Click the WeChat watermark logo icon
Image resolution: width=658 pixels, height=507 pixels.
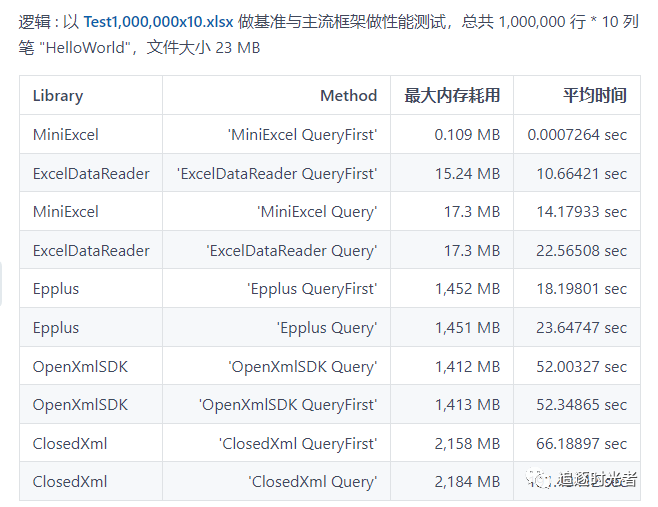(x=539, y=478)
